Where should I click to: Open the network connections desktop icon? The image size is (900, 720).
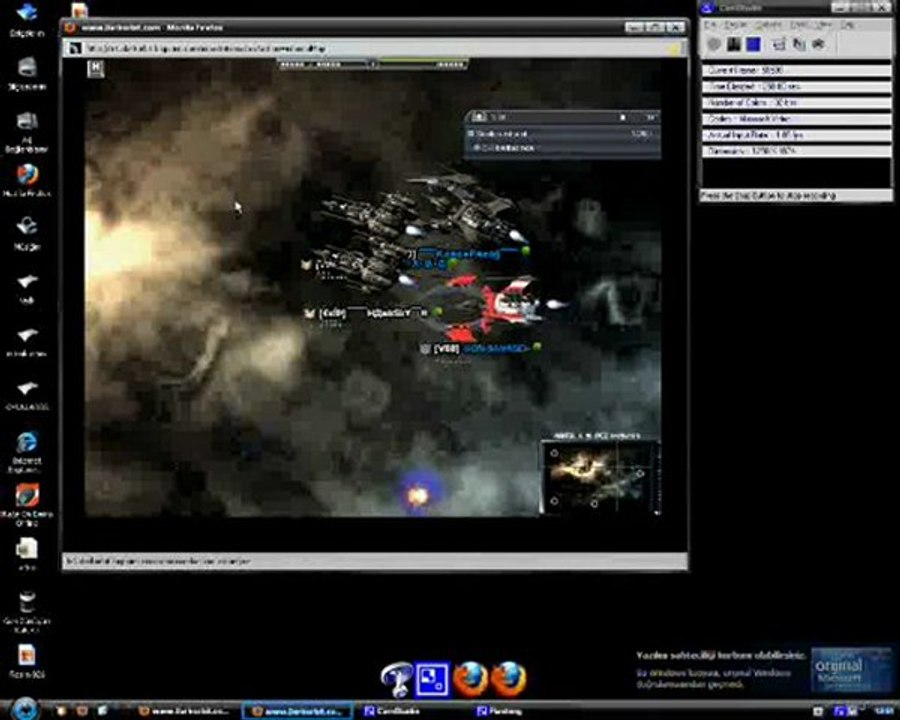pos(27,131)
